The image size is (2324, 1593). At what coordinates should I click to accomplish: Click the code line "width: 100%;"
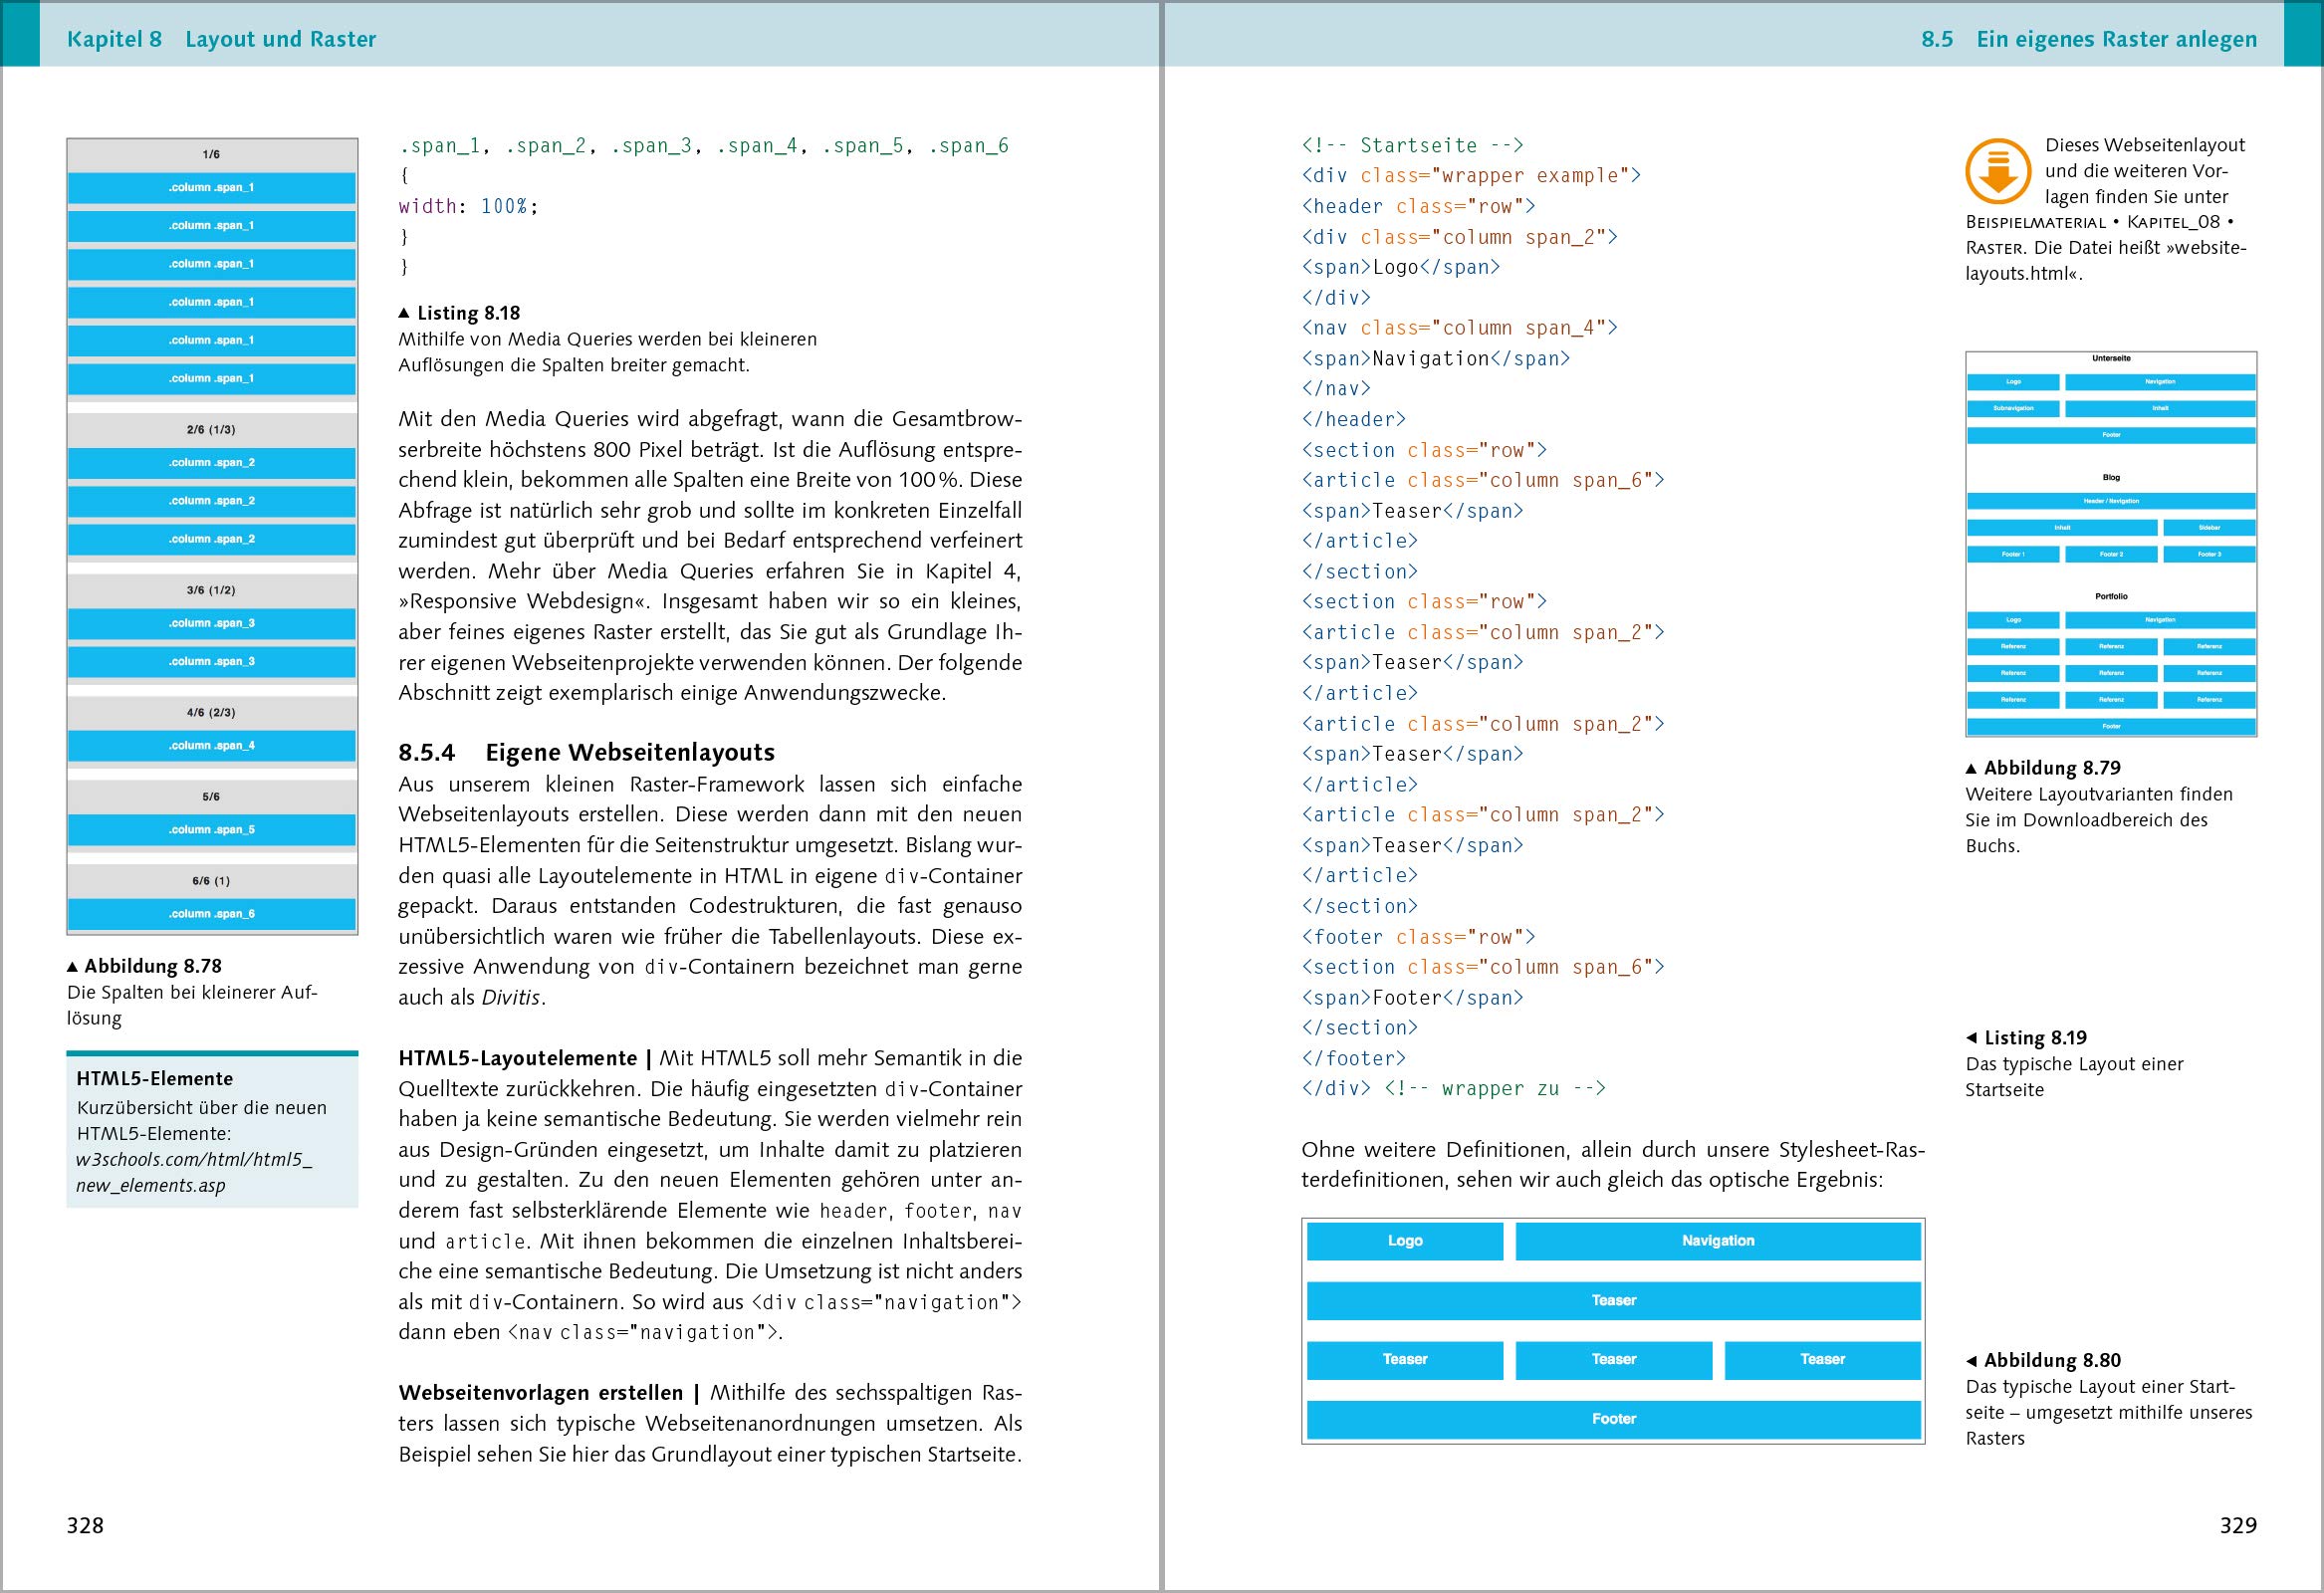468,206
